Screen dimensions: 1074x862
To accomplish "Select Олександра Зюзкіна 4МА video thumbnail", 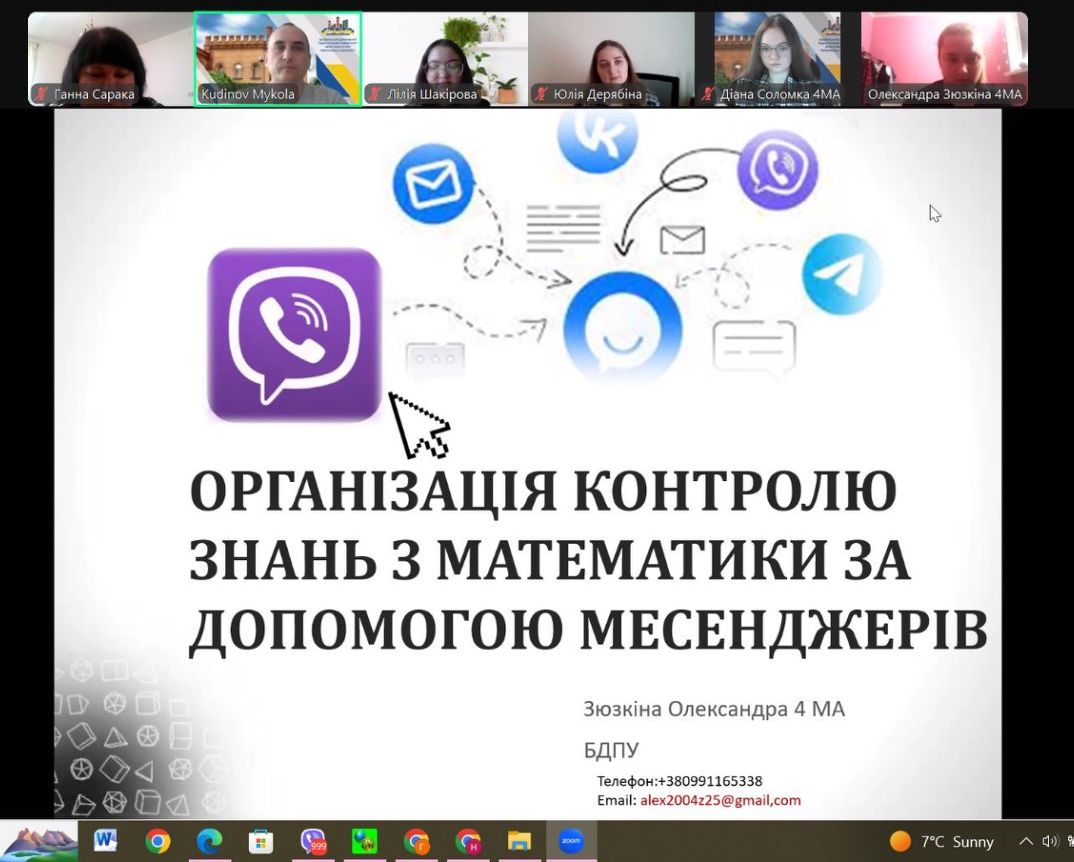I will click(x=945, y=59).
